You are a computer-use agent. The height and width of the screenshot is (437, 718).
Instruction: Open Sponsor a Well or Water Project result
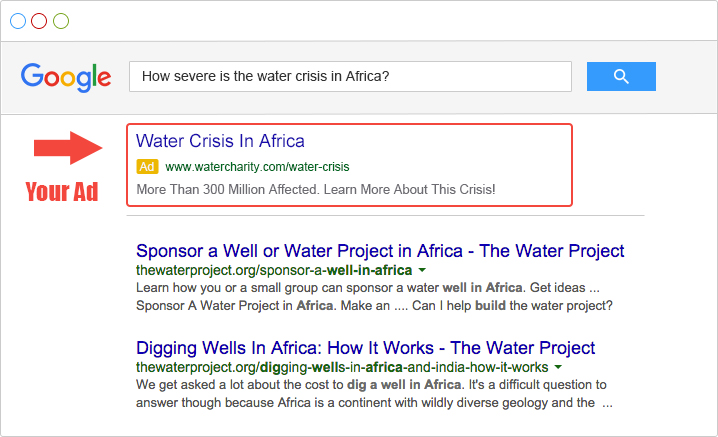(380, 251)
